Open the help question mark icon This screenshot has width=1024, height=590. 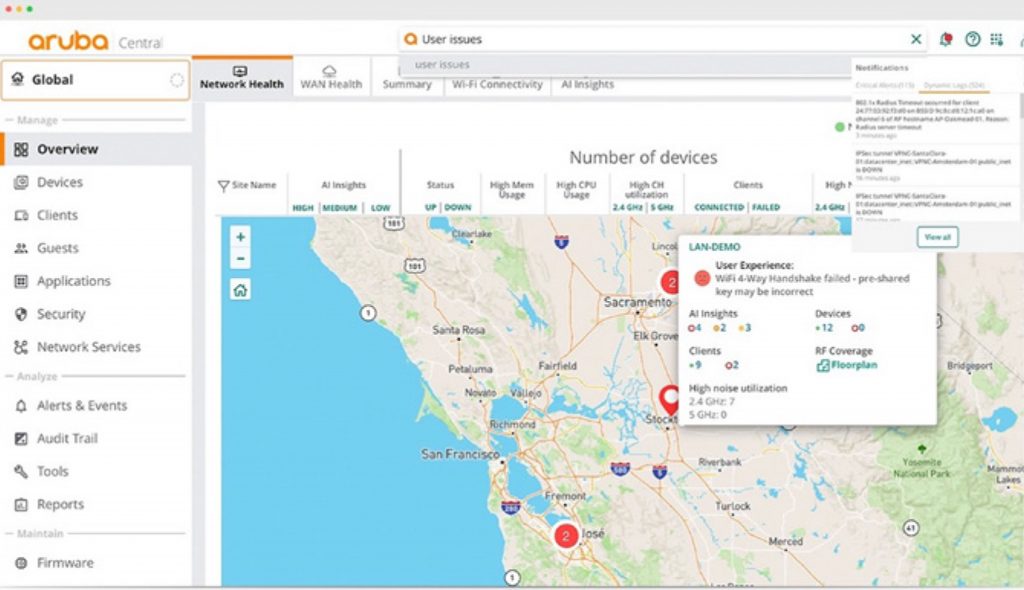point(972,39)
